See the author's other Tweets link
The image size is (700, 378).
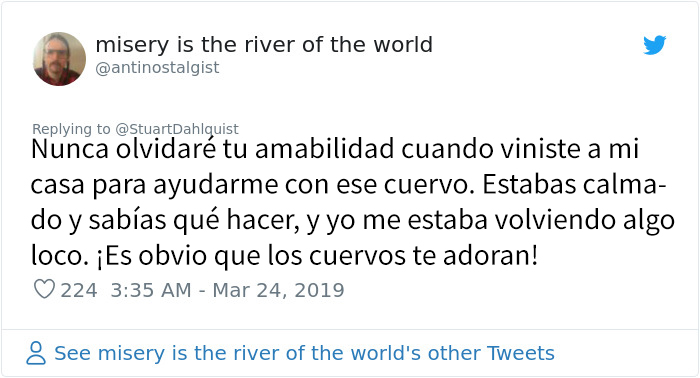[x=304, y=353]
